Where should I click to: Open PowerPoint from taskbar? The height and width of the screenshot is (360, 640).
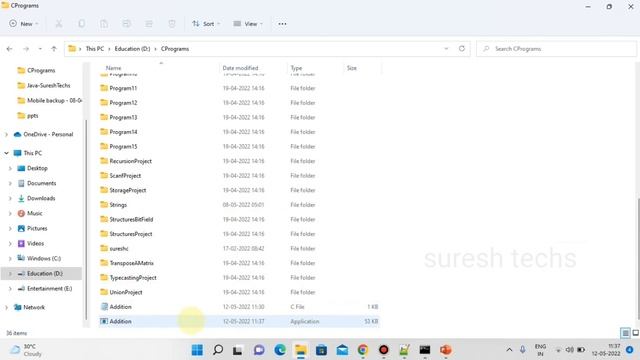(x=445, y=350)
